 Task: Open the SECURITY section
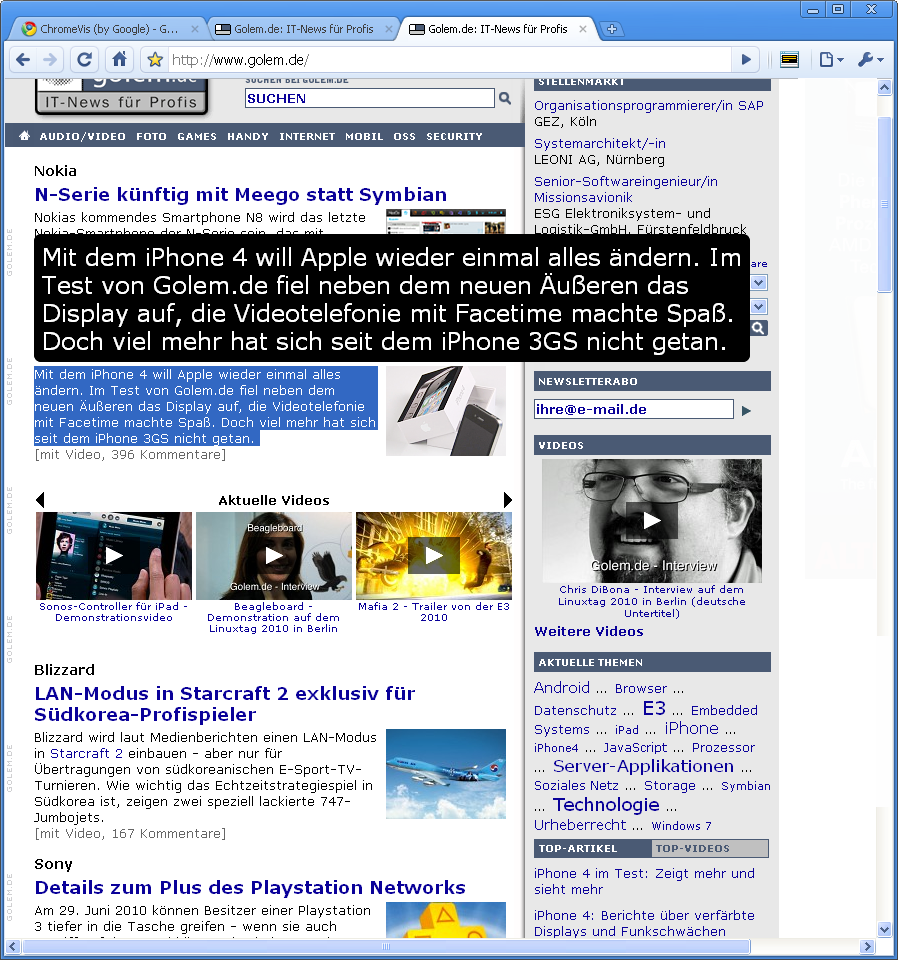(455, 137)
